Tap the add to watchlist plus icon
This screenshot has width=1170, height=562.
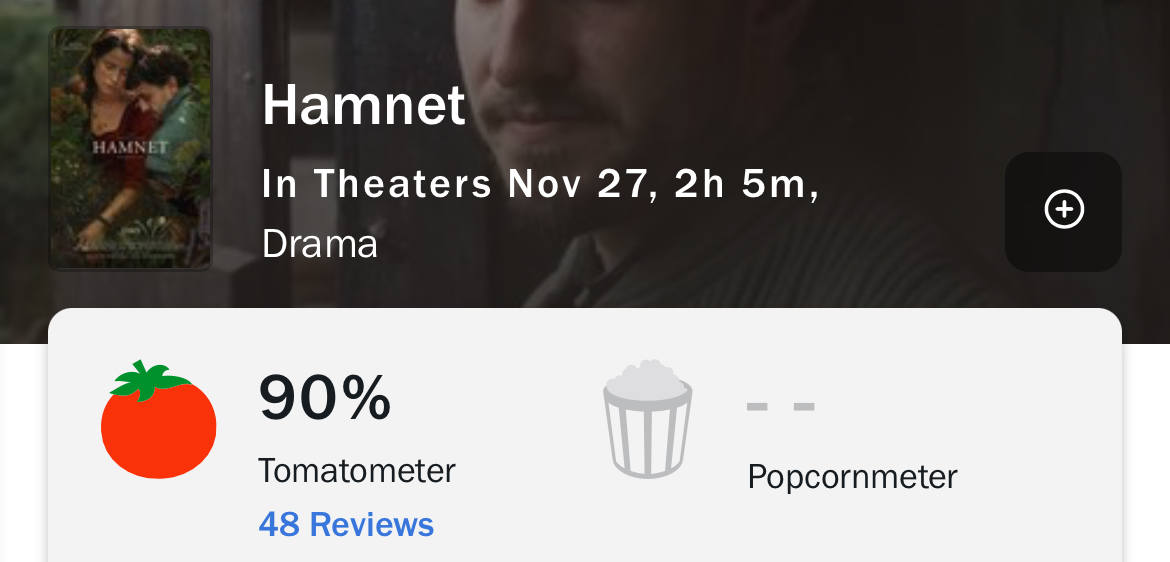coord(1063,211)
